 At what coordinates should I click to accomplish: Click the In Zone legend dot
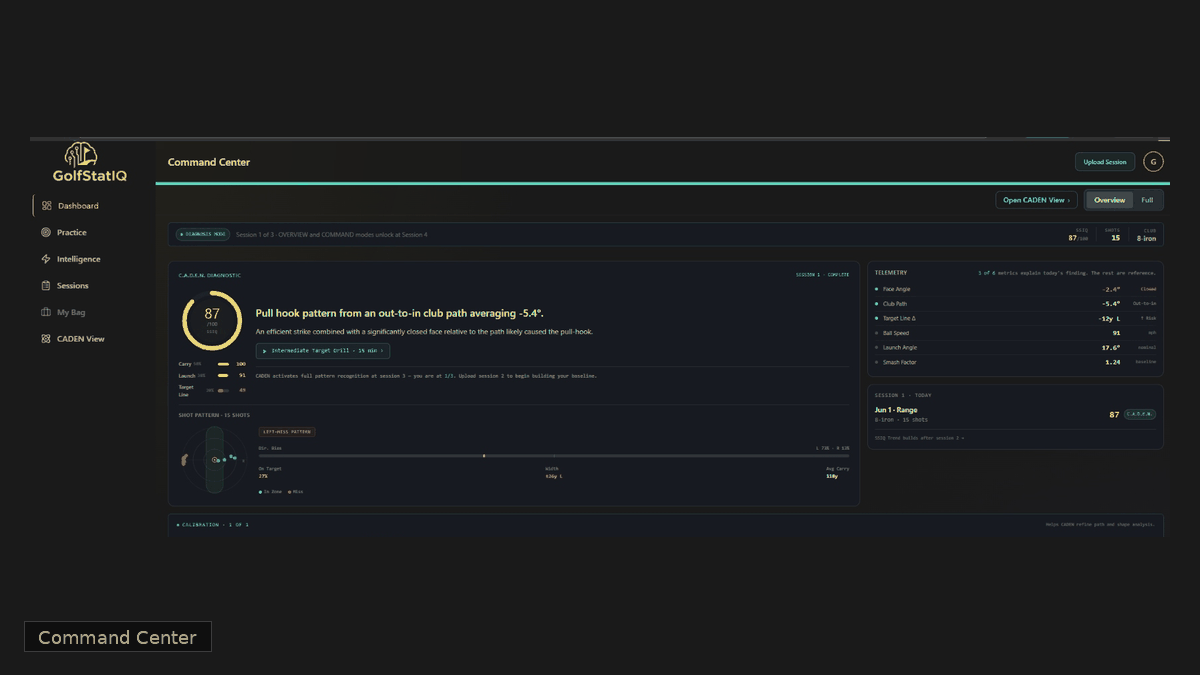(261, 492)
